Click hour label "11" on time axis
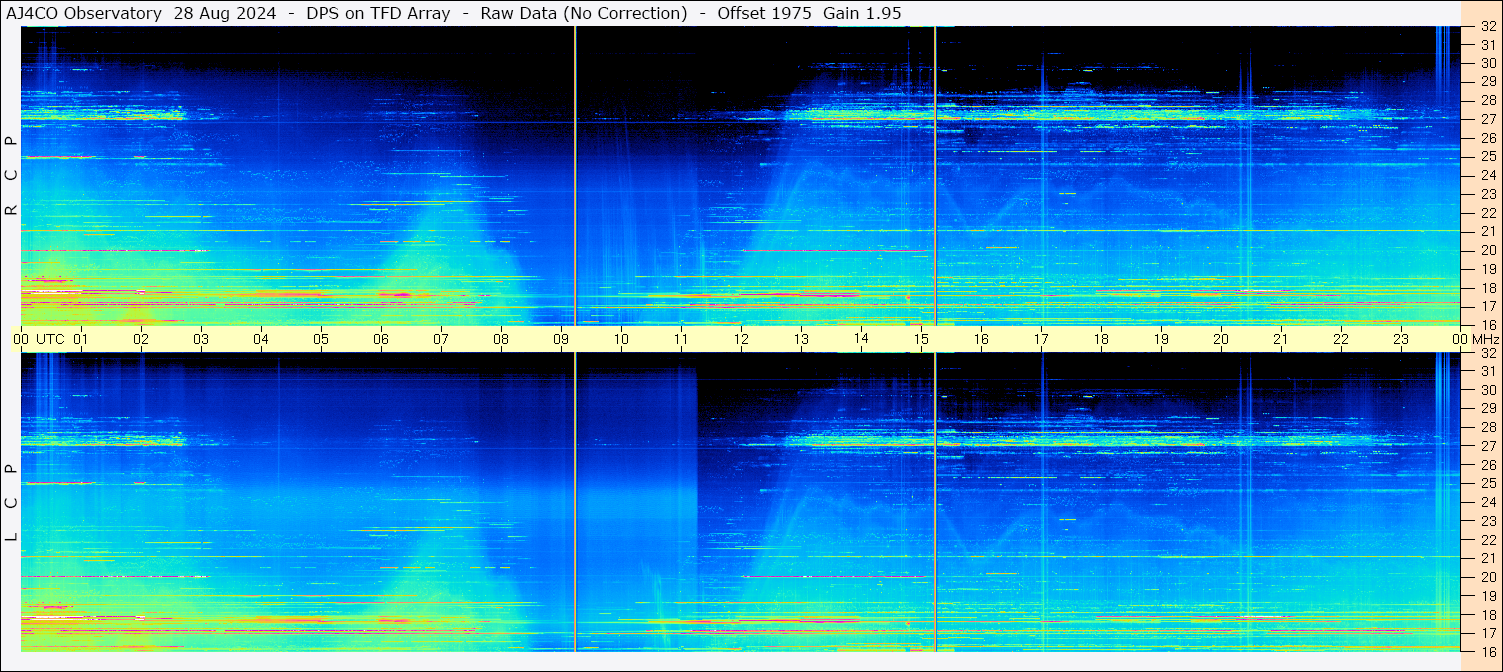Viewport: 1503px width, 672px height. click(681, 339)
